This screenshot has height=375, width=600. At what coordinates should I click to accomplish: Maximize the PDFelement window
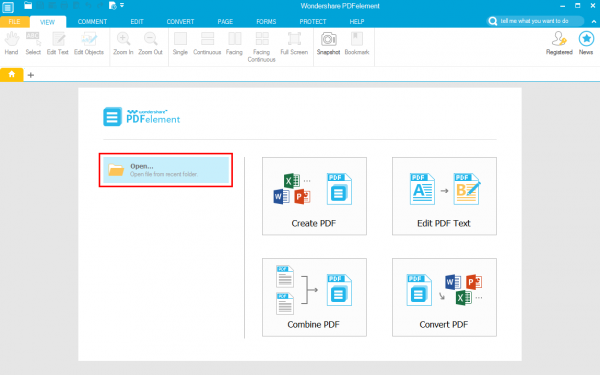click(577, 5)
